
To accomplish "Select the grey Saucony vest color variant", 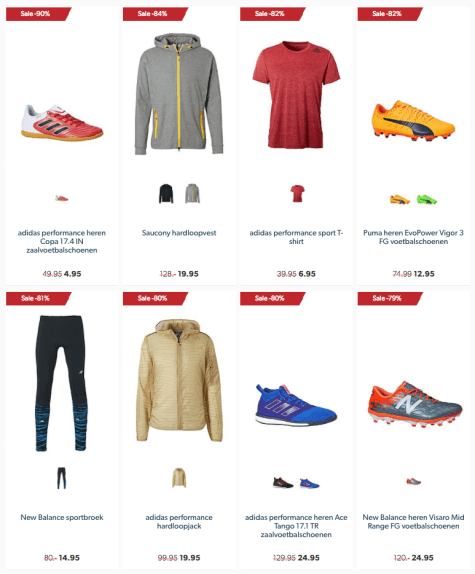I will coord(192,193).
